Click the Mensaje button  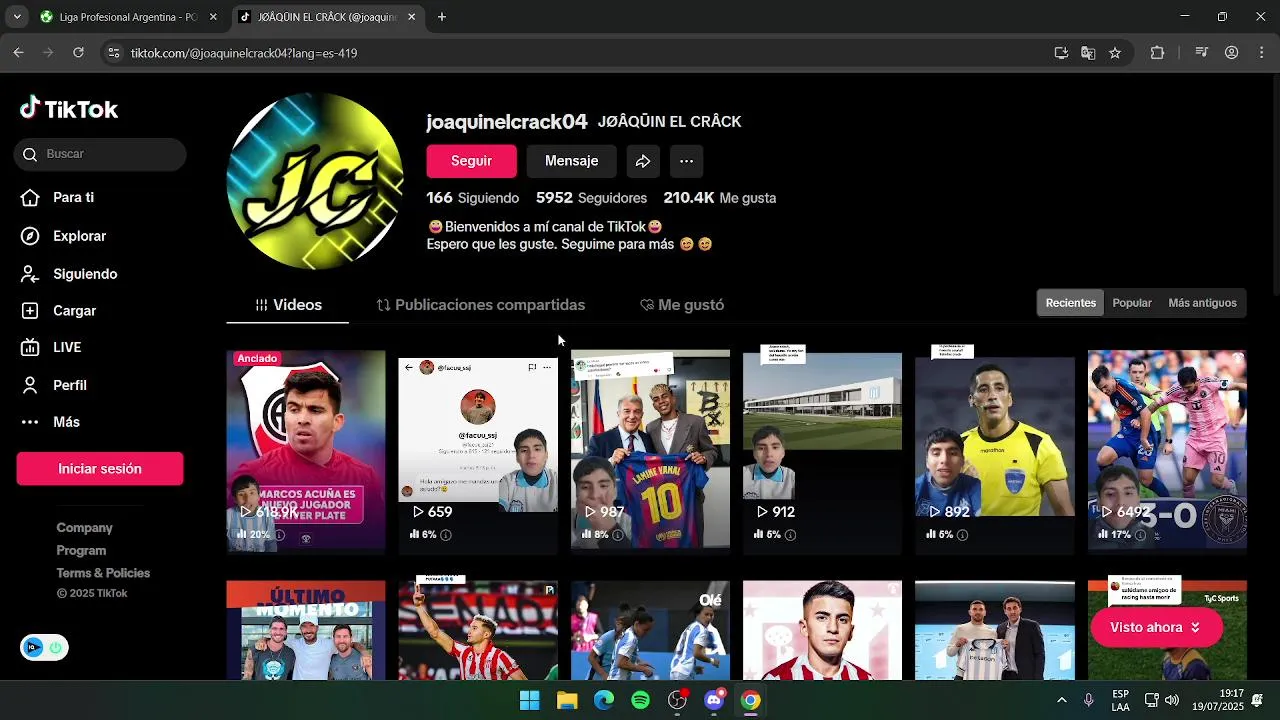(x=571, y=161)
